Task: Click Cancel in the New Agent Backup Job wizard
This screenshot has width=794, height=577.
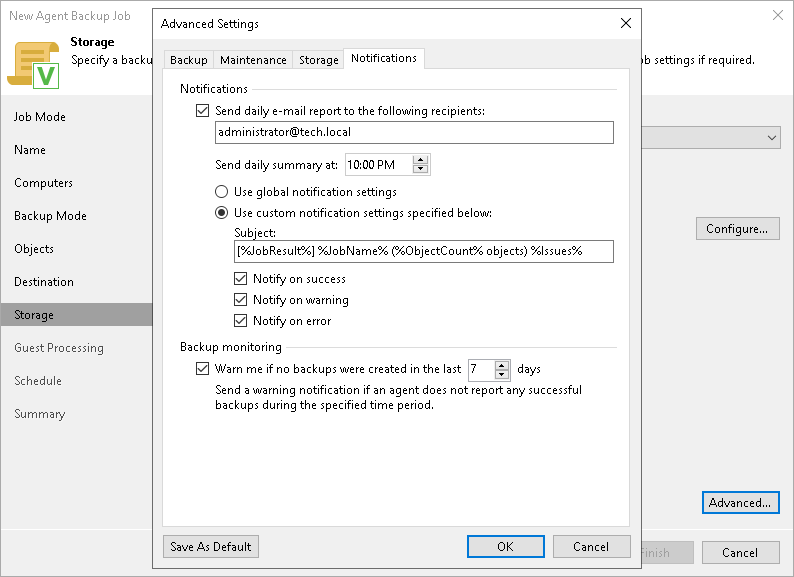Action: (740, 553)
